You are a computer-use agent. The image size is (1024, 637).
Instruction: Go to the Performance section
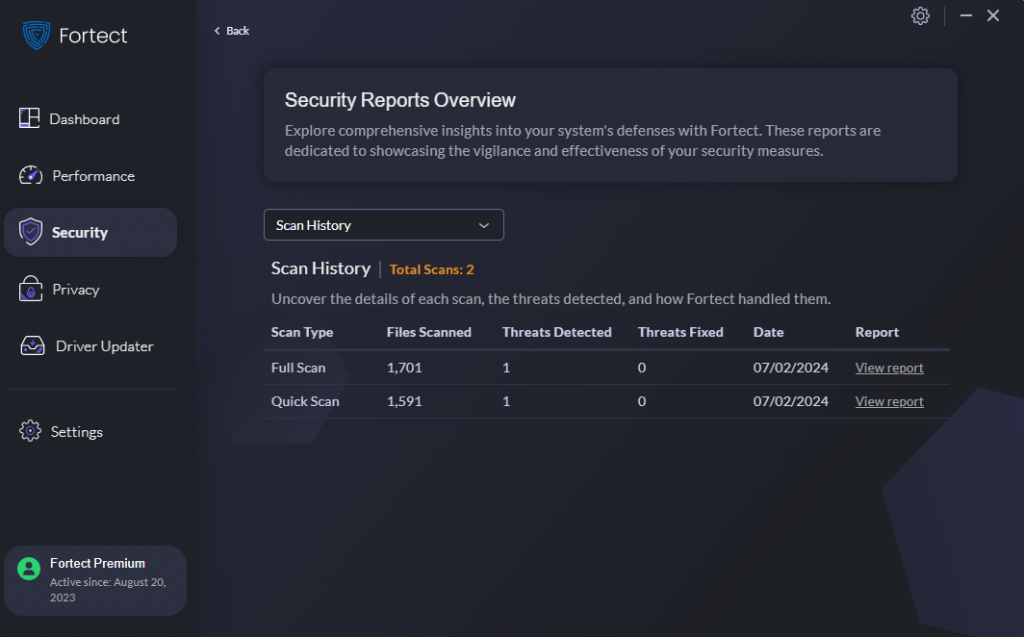point(93,176)
